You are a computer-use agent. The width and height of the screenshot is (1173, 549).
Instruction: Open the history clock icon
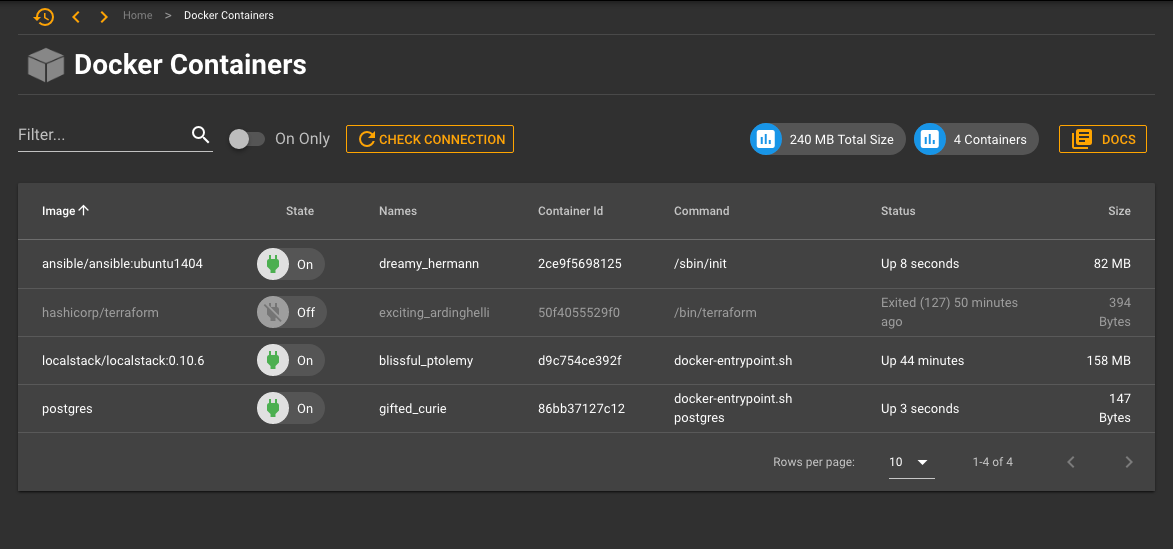coord(44,16)
